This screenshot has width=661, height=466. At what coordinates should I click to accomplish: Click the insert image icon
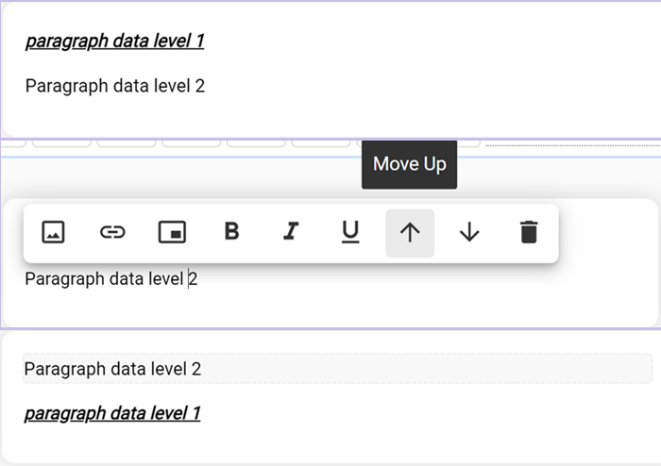tap(53, 232)
